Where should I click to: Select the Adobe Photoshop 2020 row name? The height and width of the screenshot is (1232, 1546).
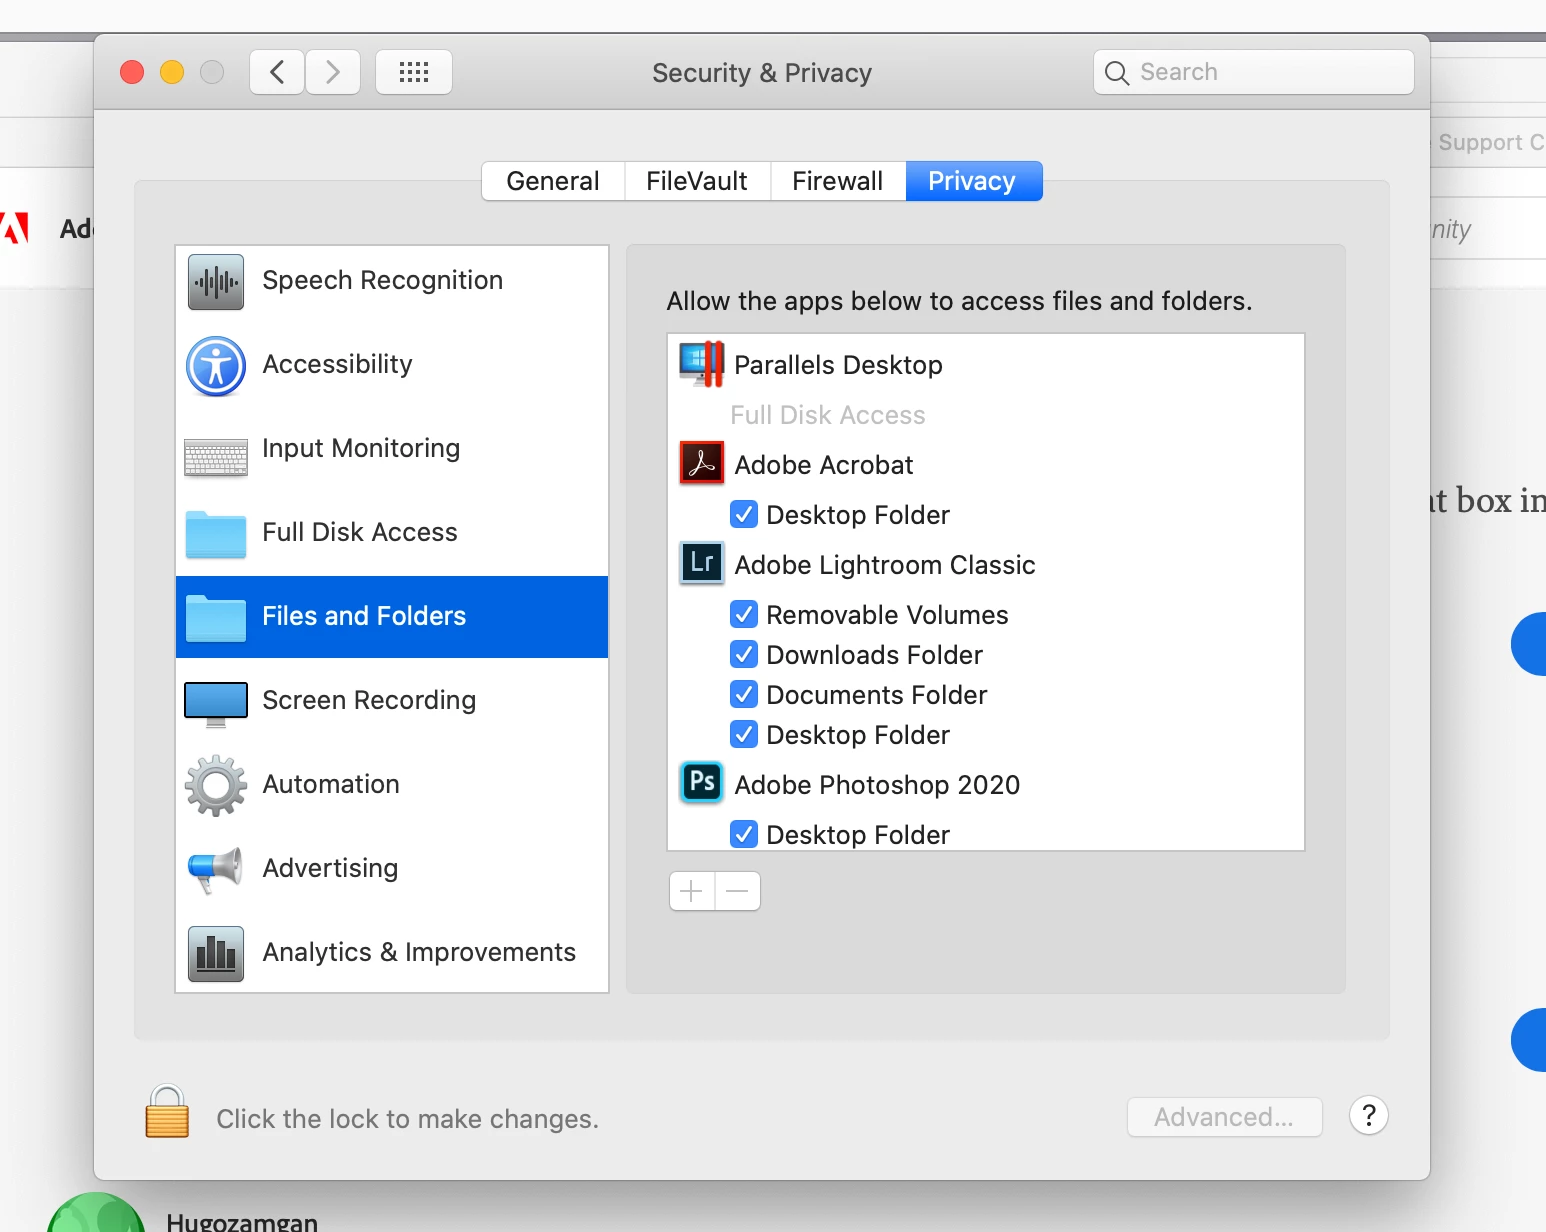(877, 785)
